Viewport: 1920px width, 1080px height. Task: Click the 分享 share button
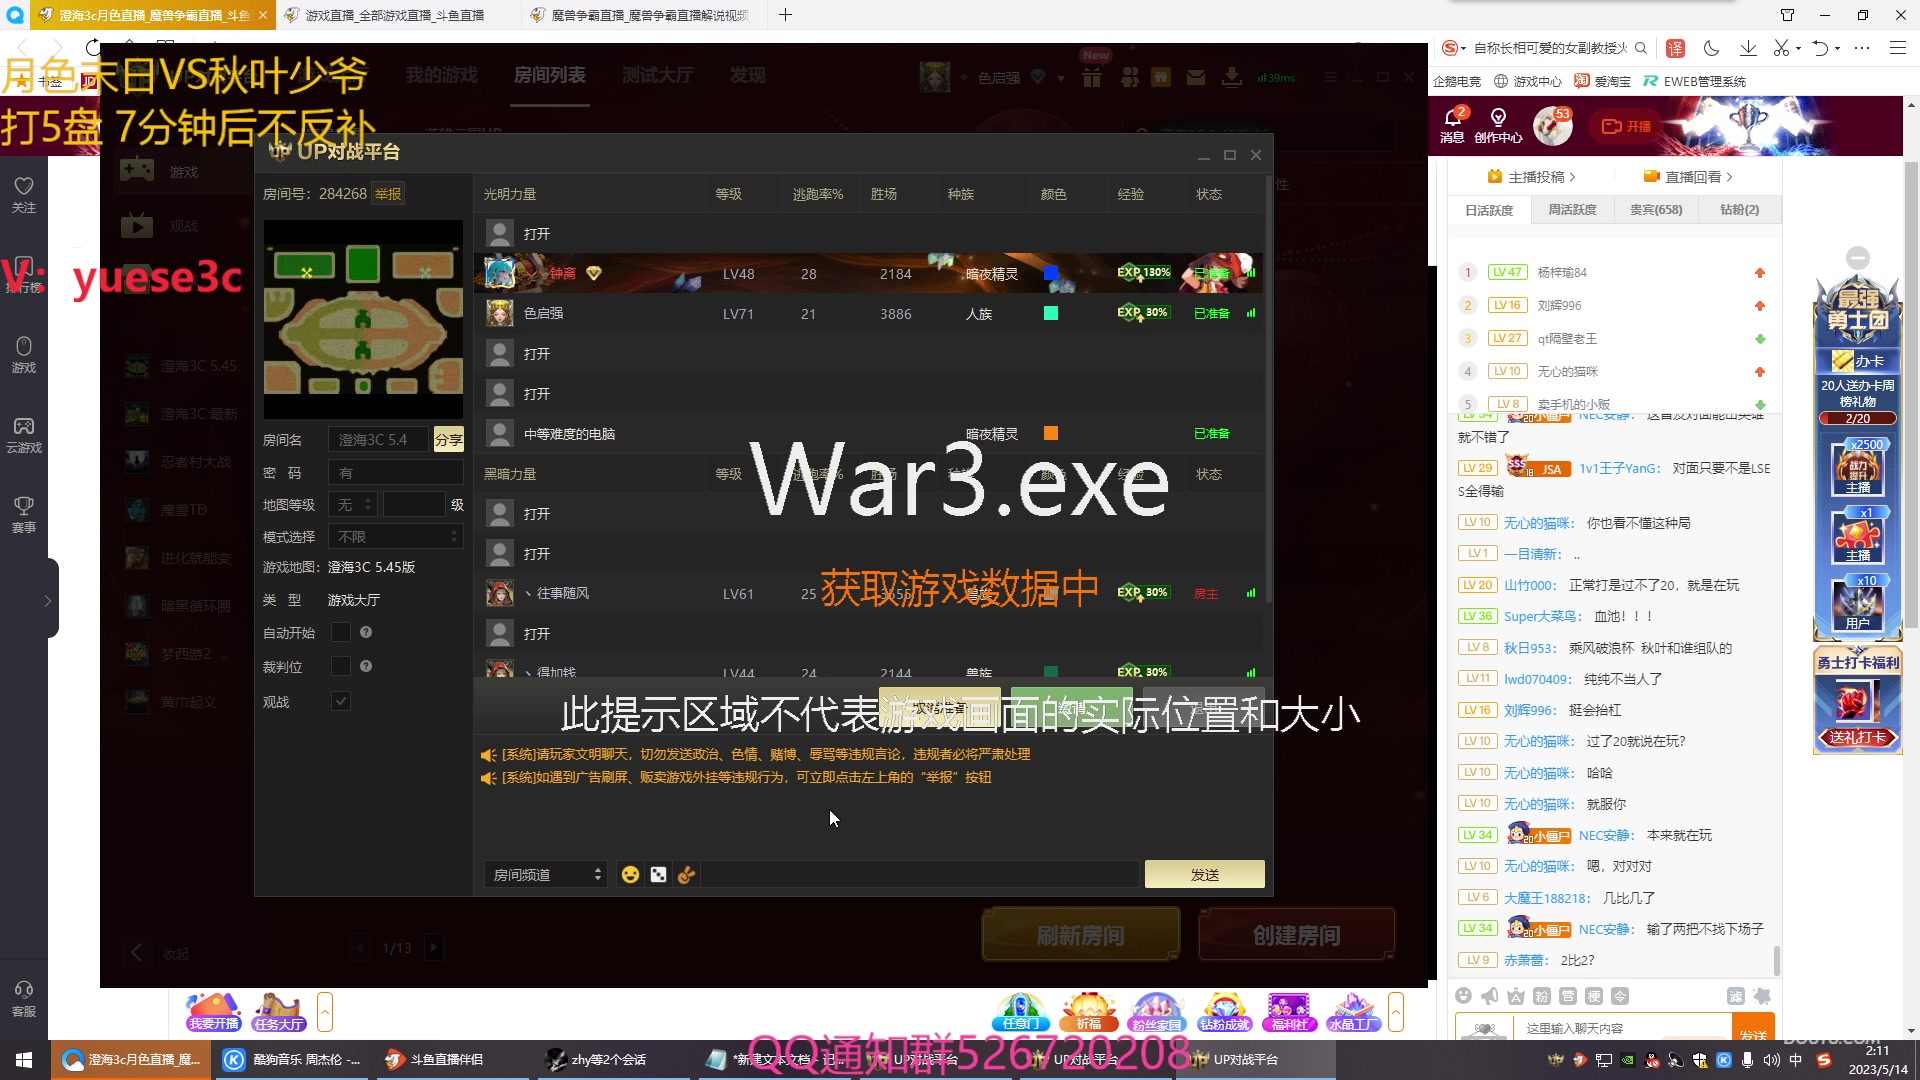point(448,439)
